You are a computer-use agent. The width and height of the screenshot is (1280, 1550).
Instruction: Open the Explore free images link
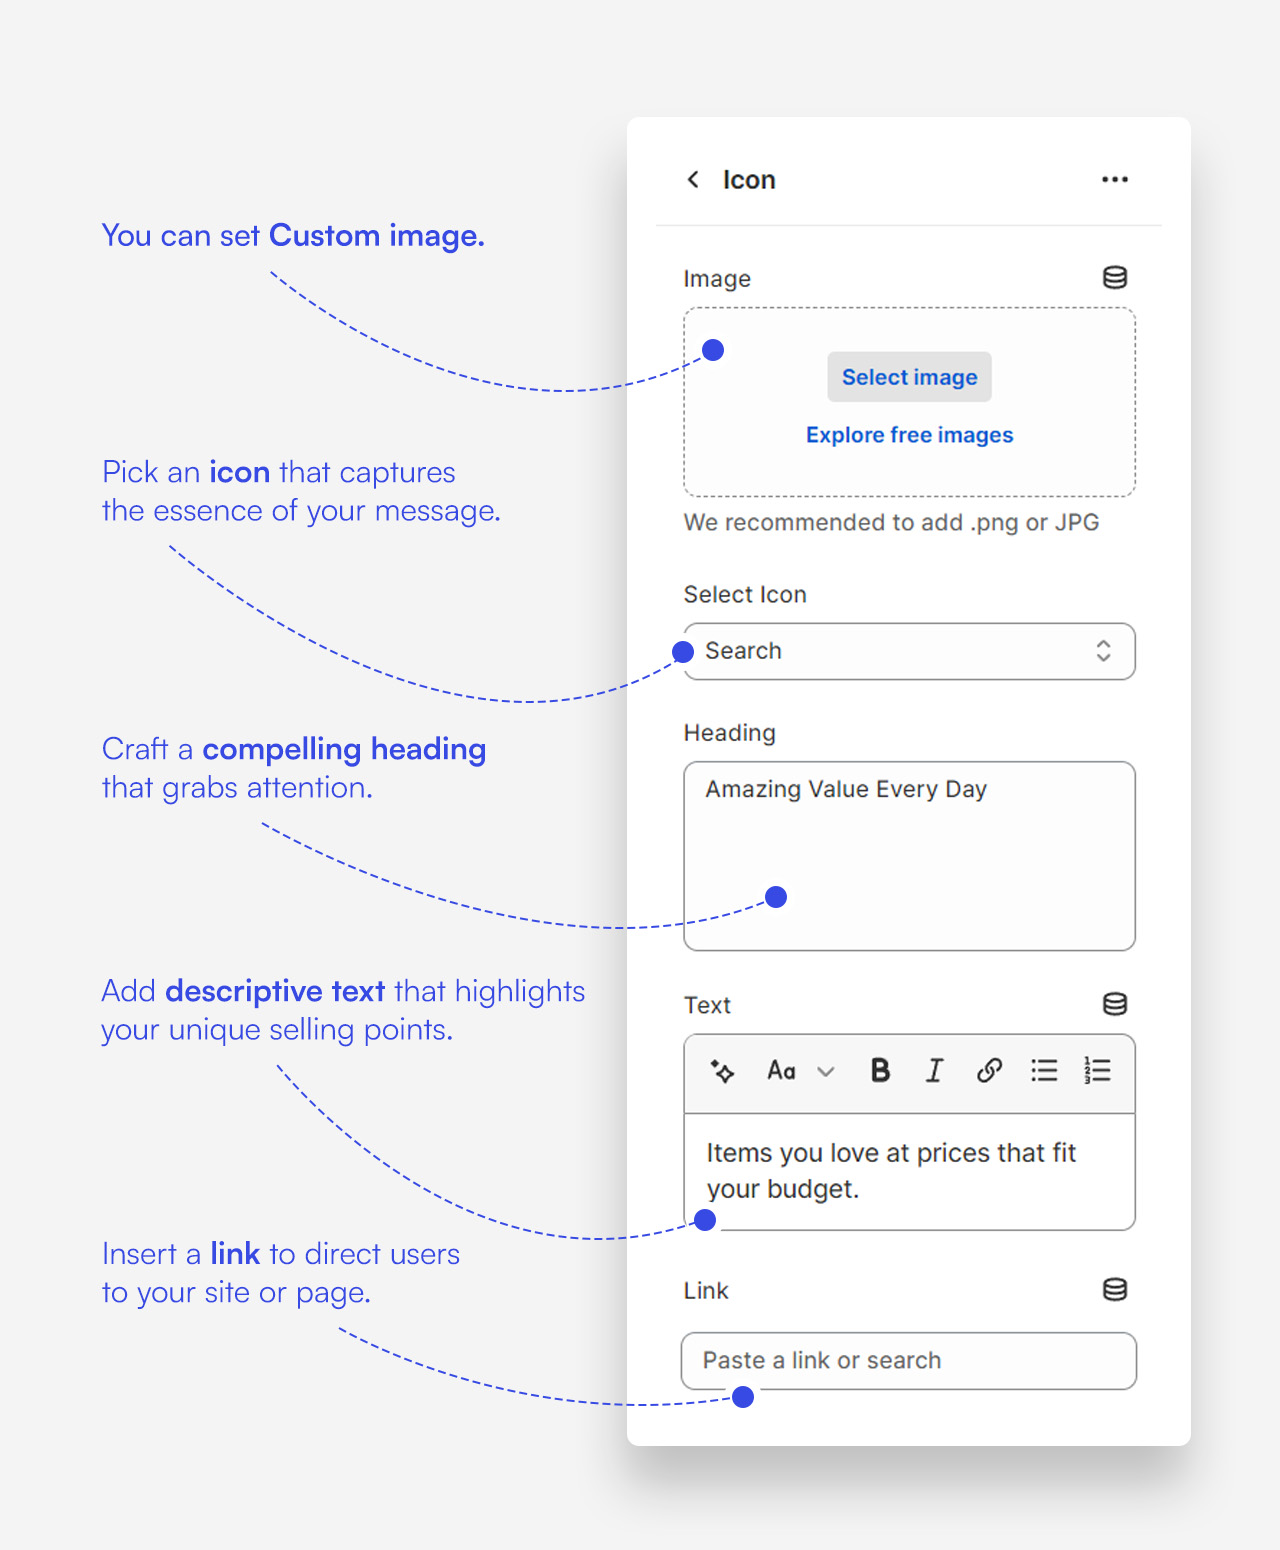click(909, 435)
